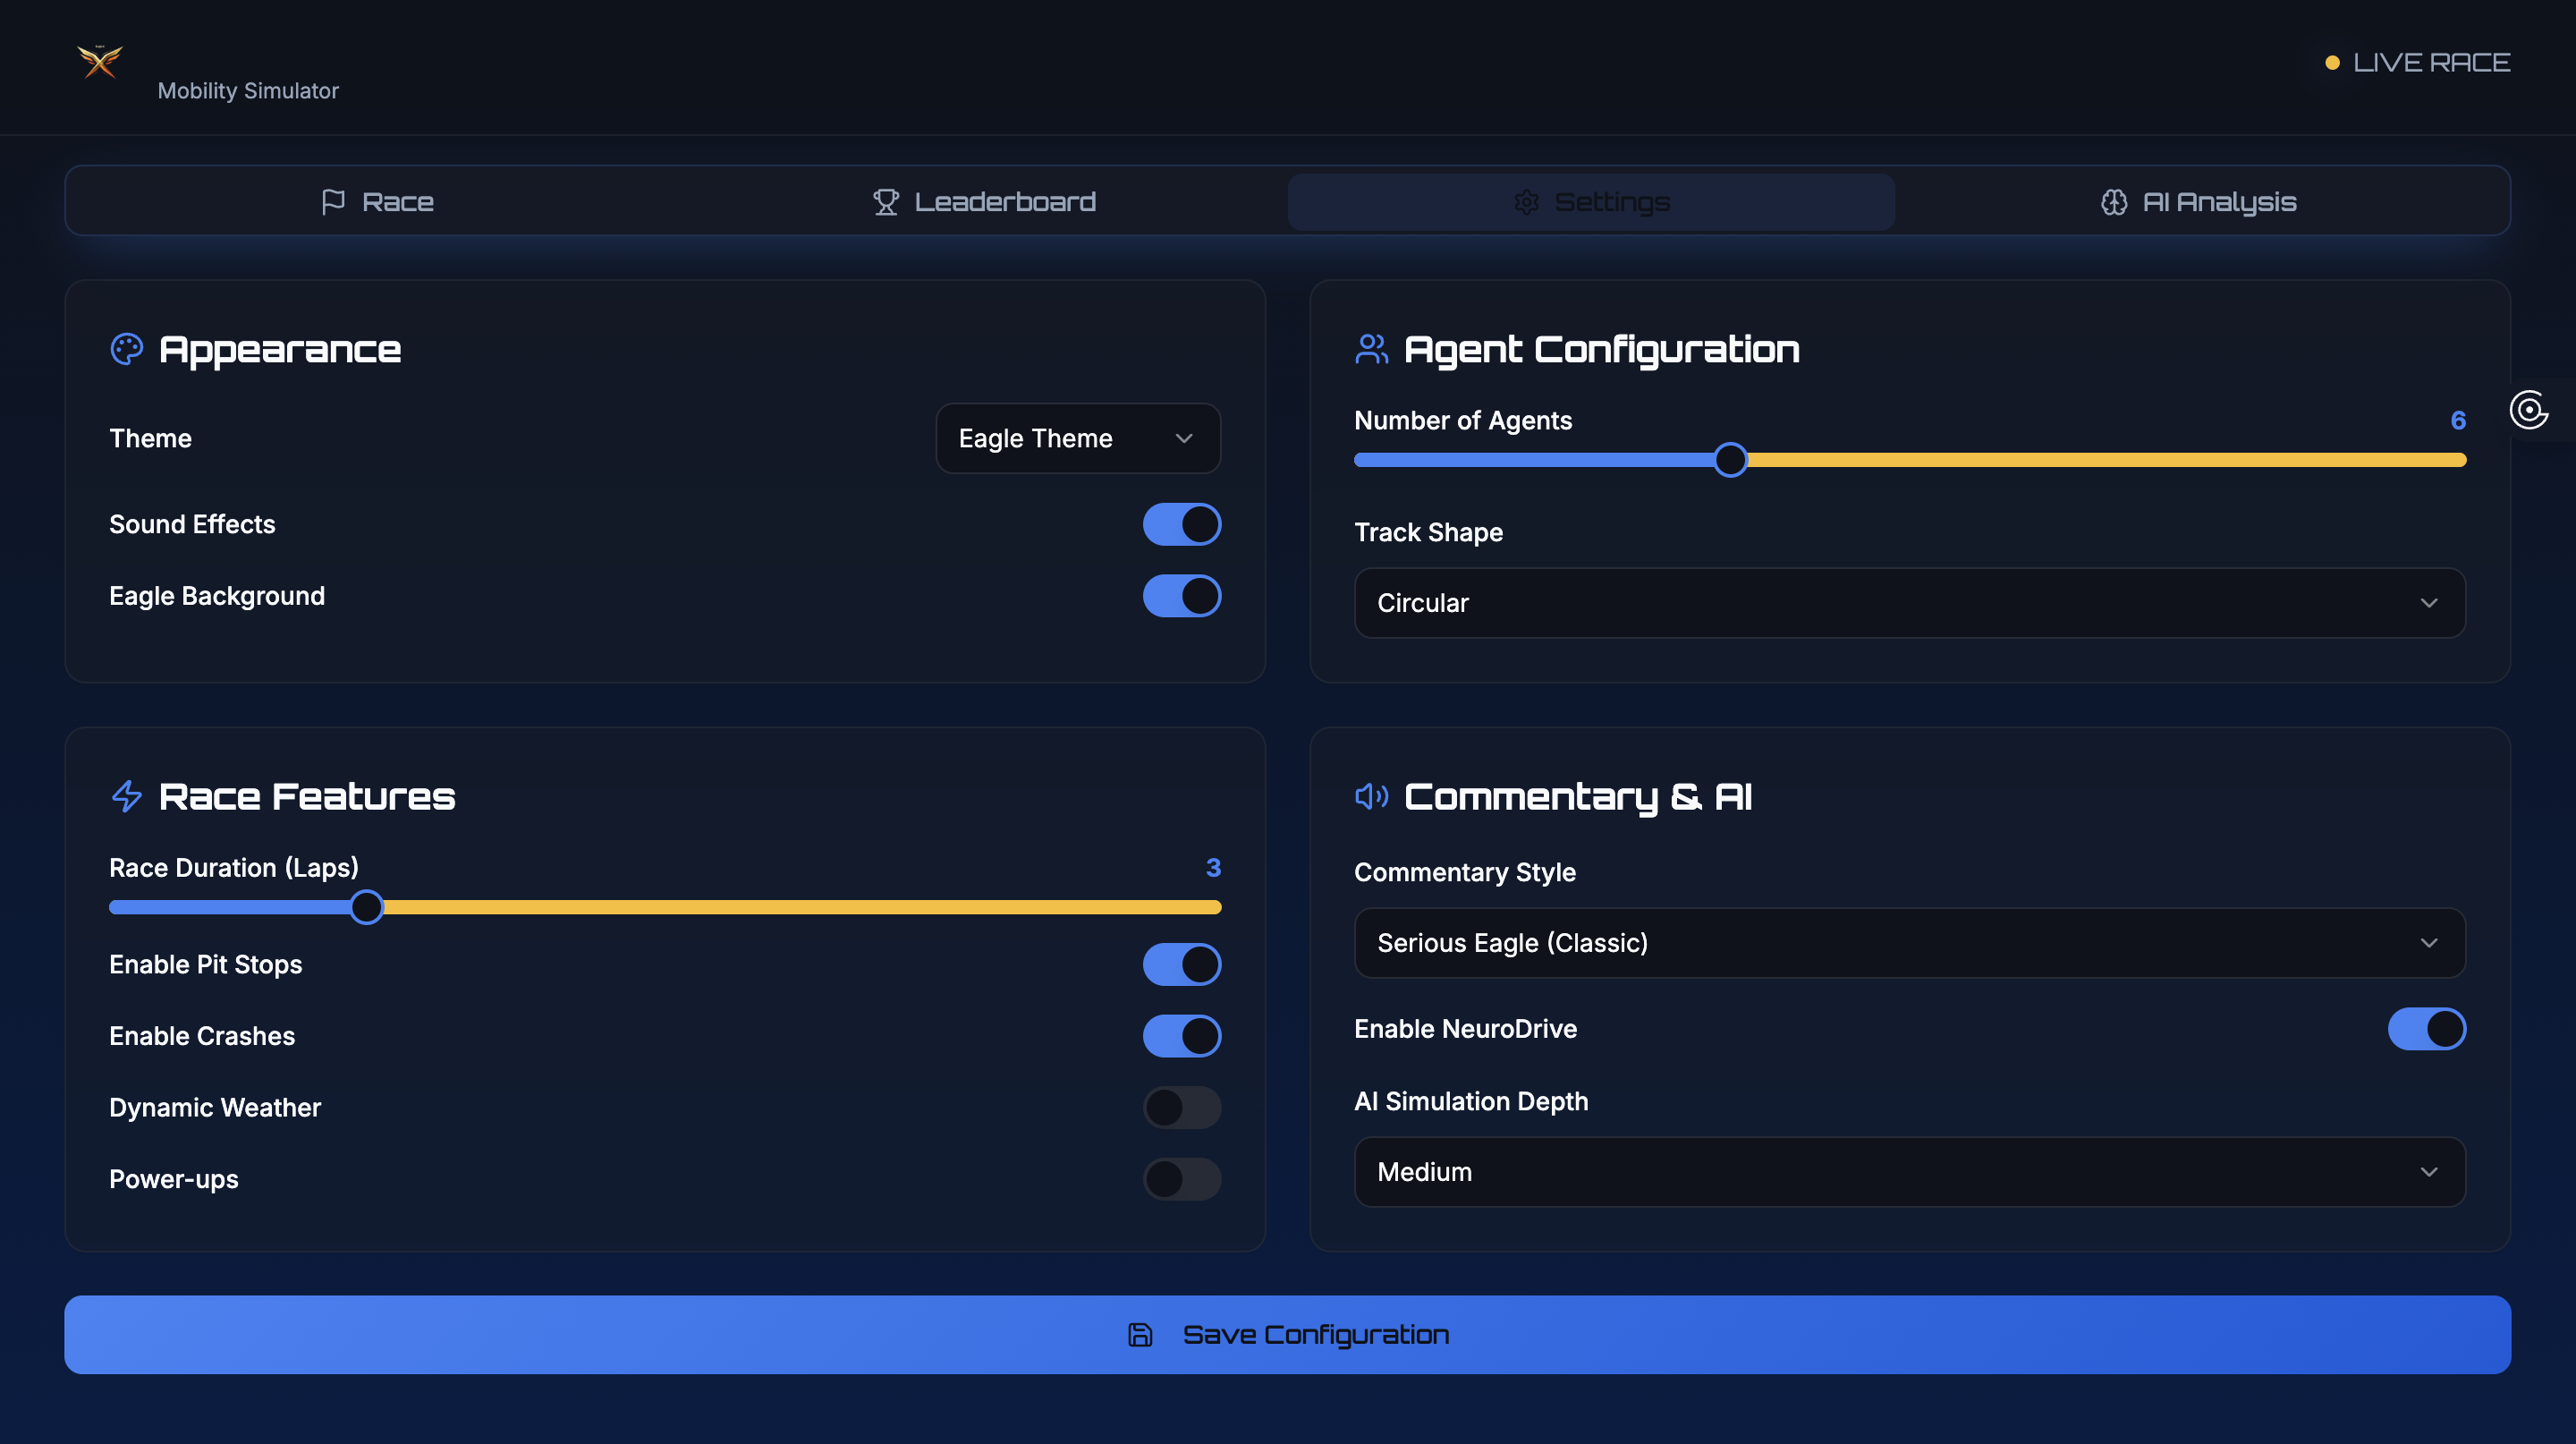Click the Number of Agents slider handle
Viewport: 2576px width, 1444px height.
click(x=1730, y=460)
